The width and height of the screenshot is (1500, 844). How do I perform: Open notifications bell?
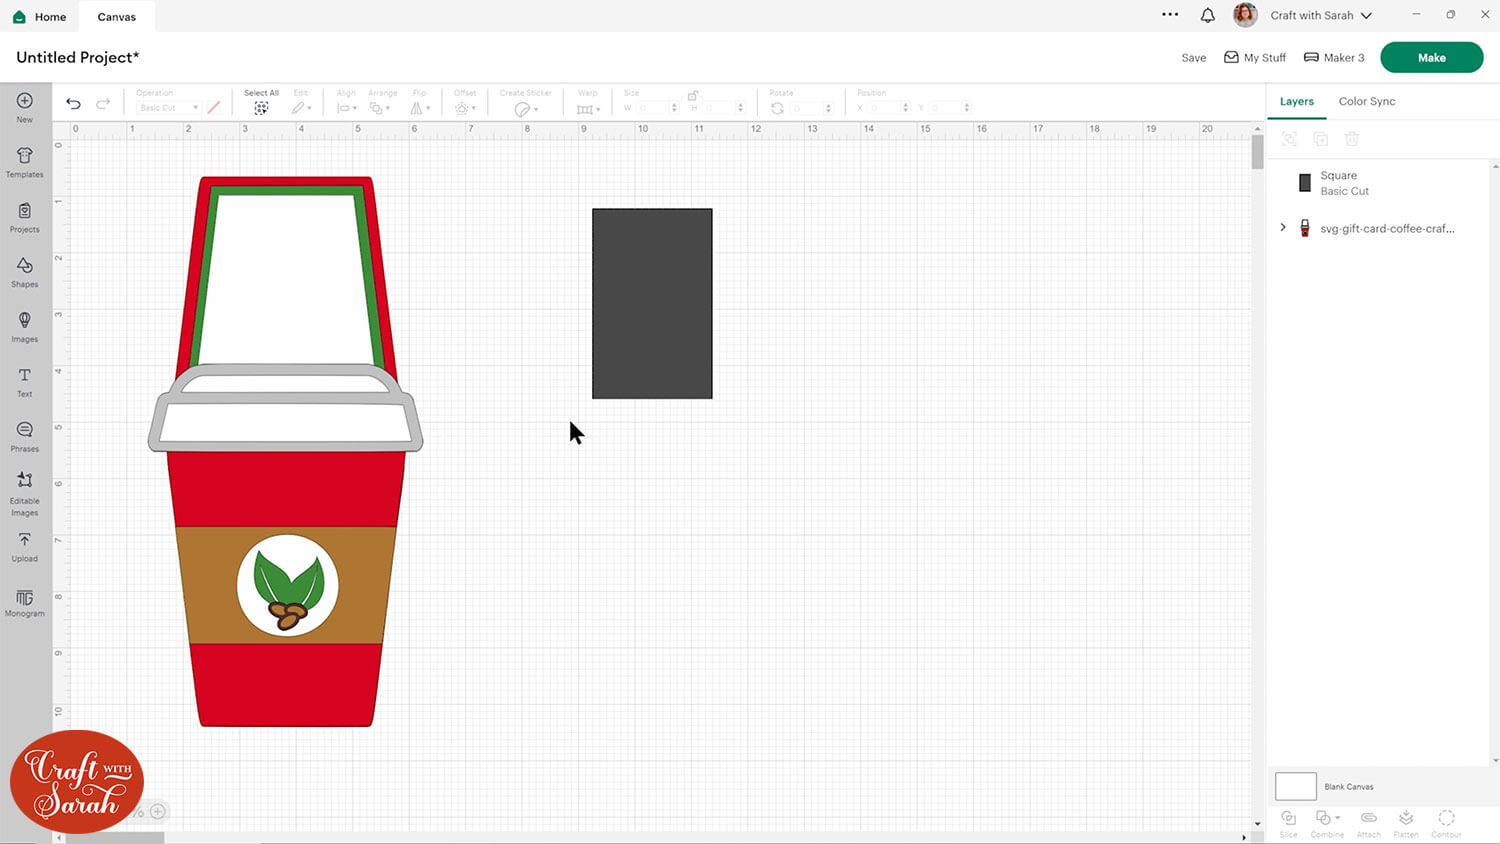click(1208, 15)
